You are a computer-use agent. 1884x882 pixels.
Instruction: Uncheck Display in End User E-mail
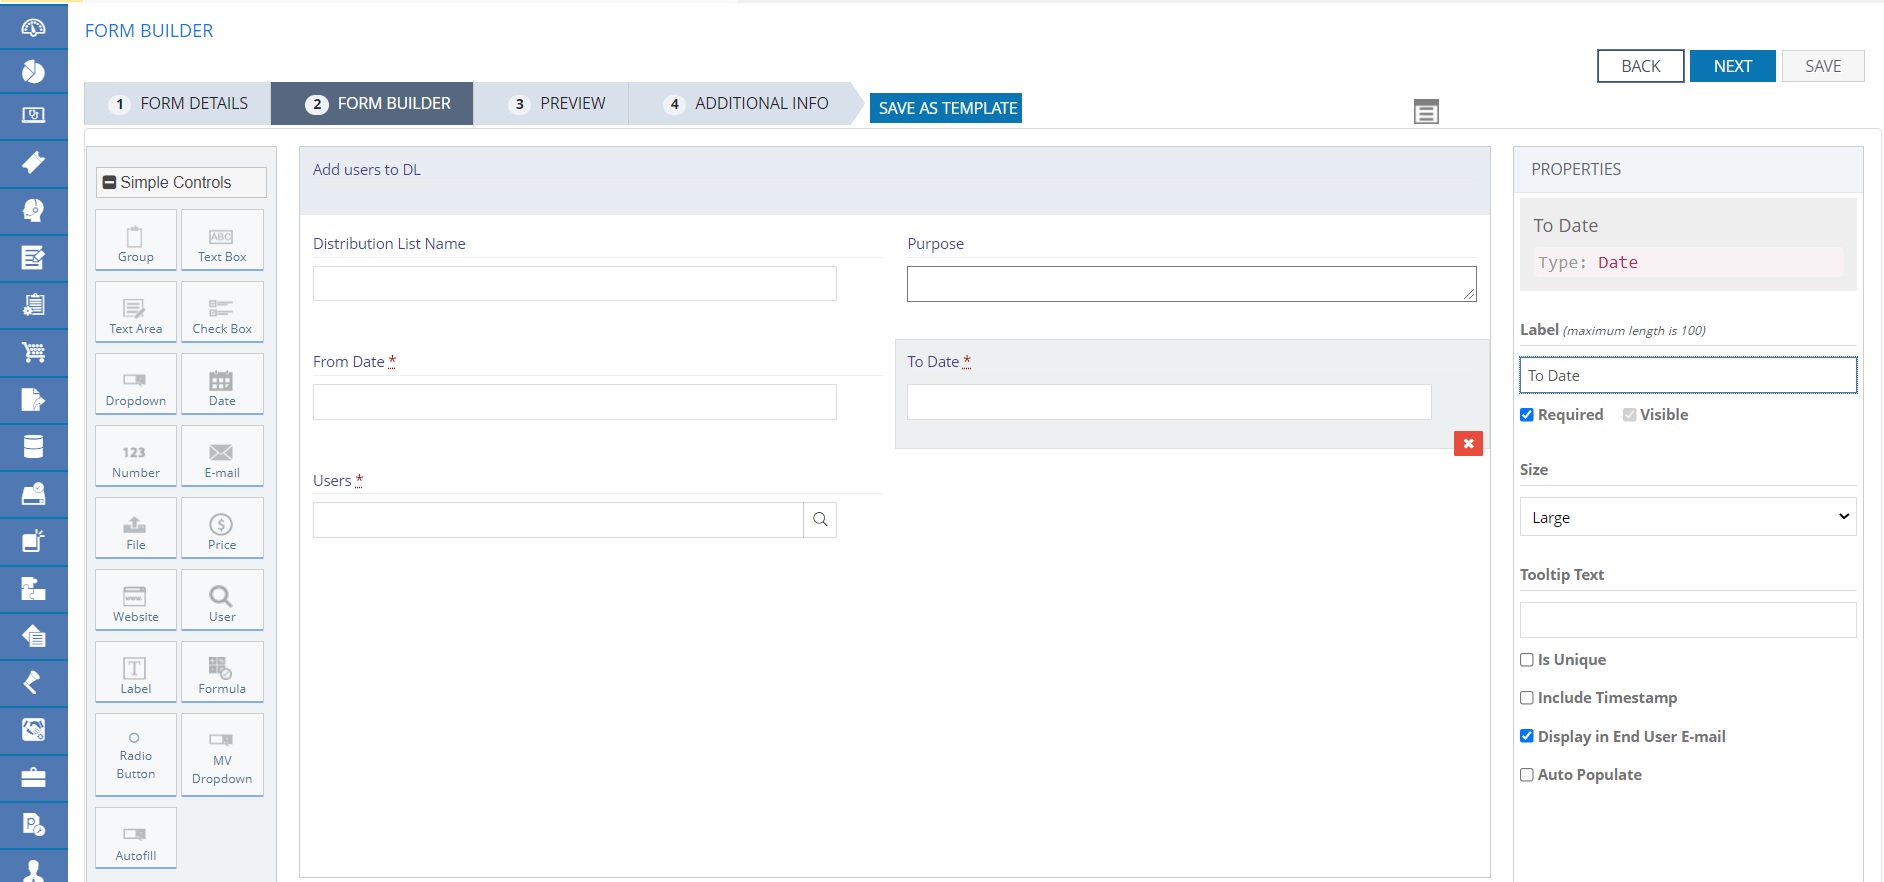pyautogui.click(x=1527, y=736)
